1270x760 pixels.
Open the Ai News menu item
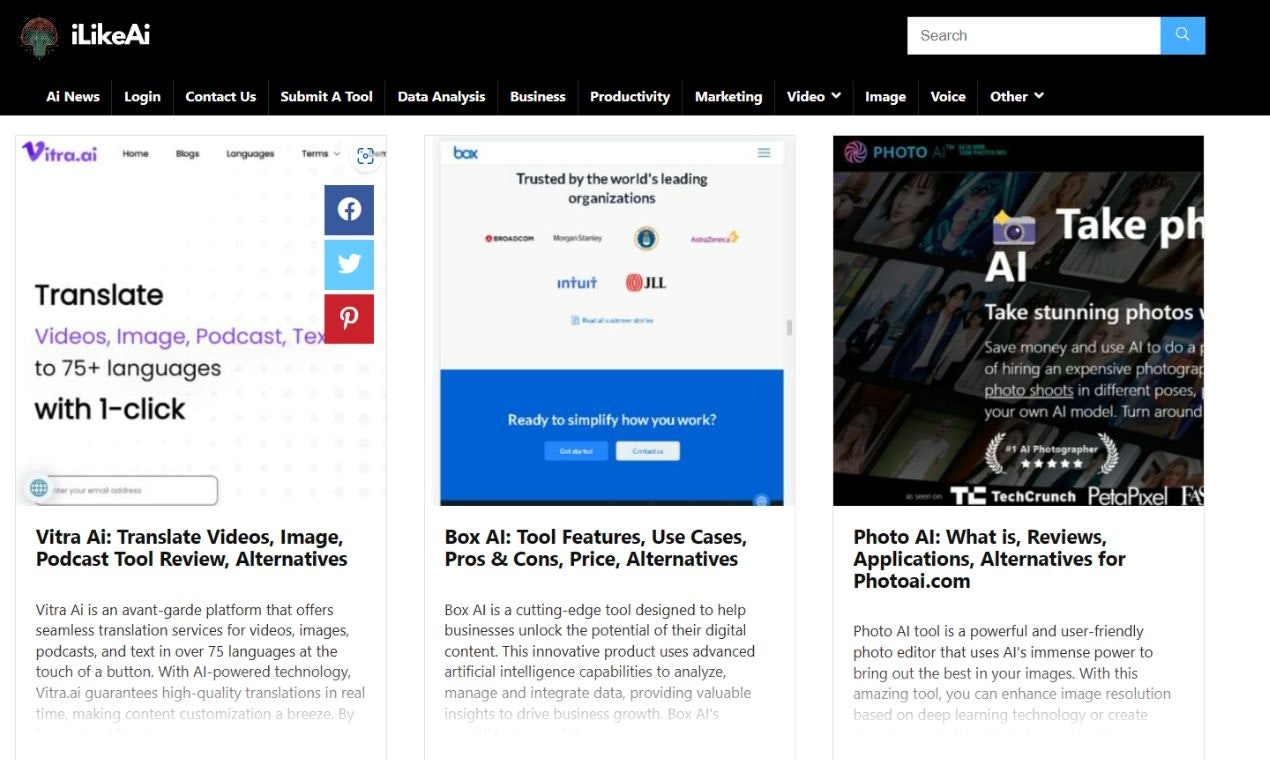click(x=73, y=96)
